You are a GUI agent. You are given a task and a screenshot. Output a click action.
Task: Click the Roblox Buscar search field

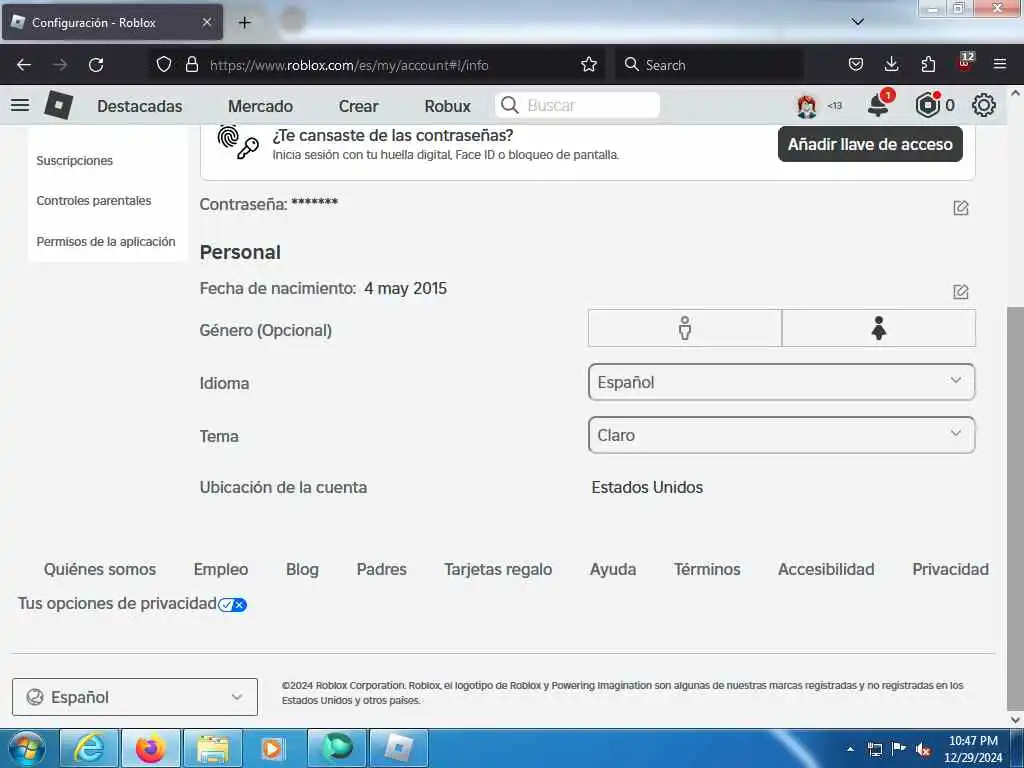pyautogui.click(x=577, y=105)
